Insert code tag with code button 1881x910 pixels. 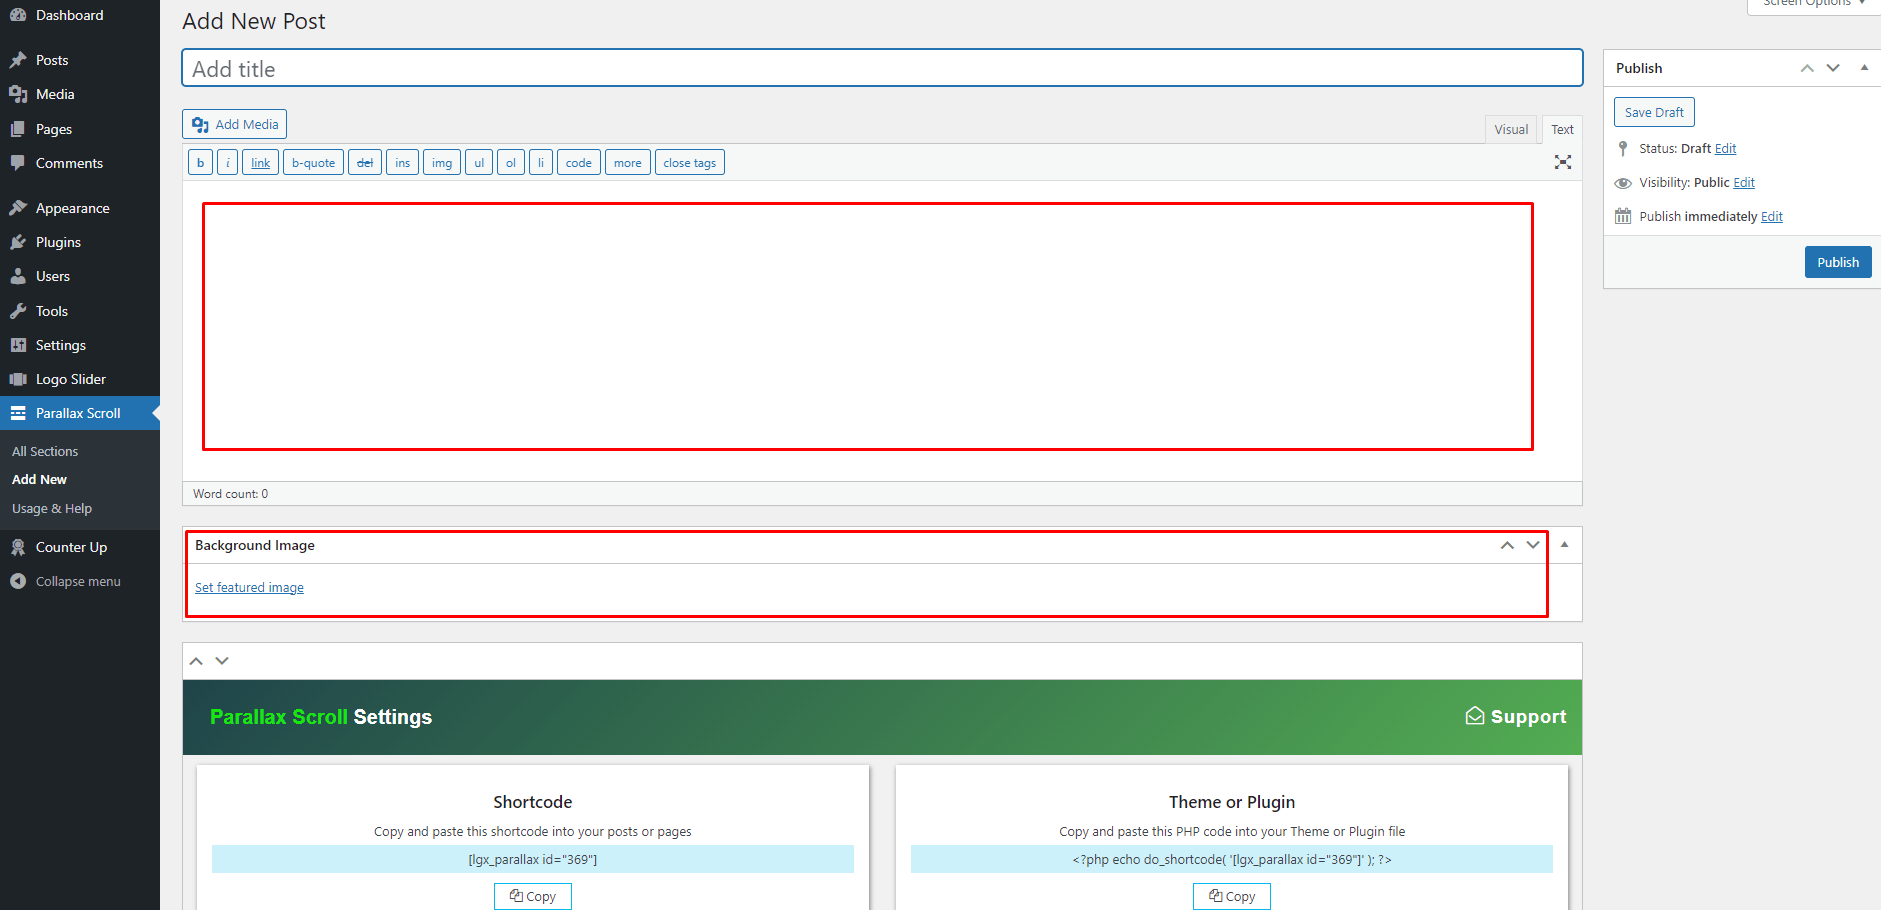click(579, 162)
